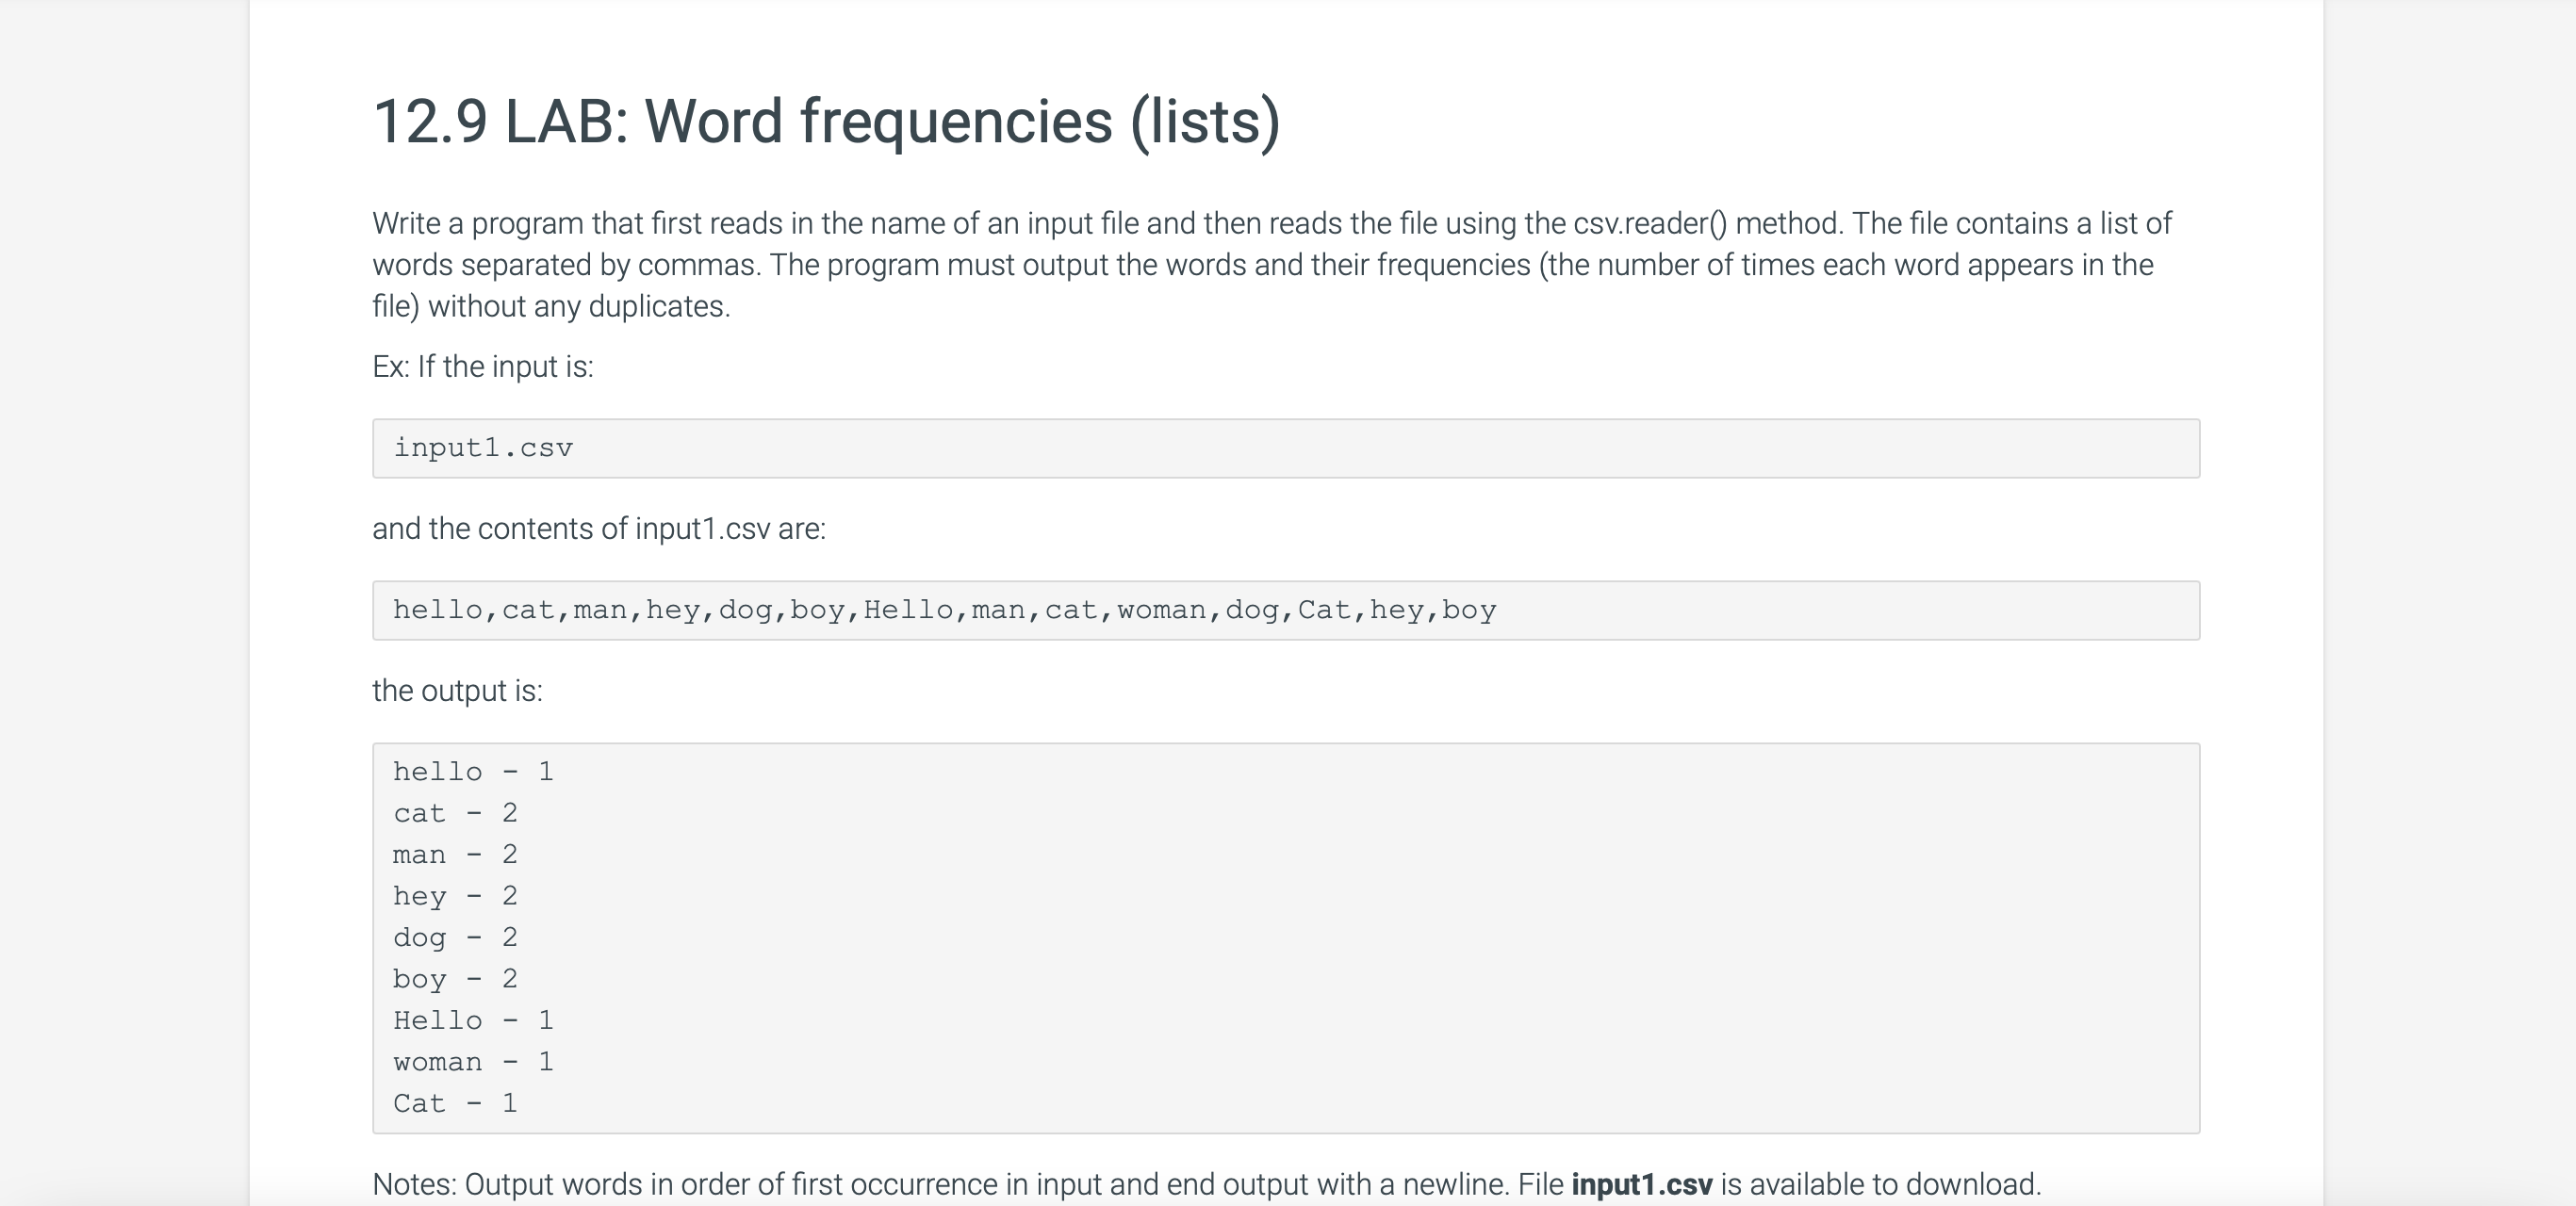
Task: Click the 'boy - 2' output line
Action: click(455, 979)
